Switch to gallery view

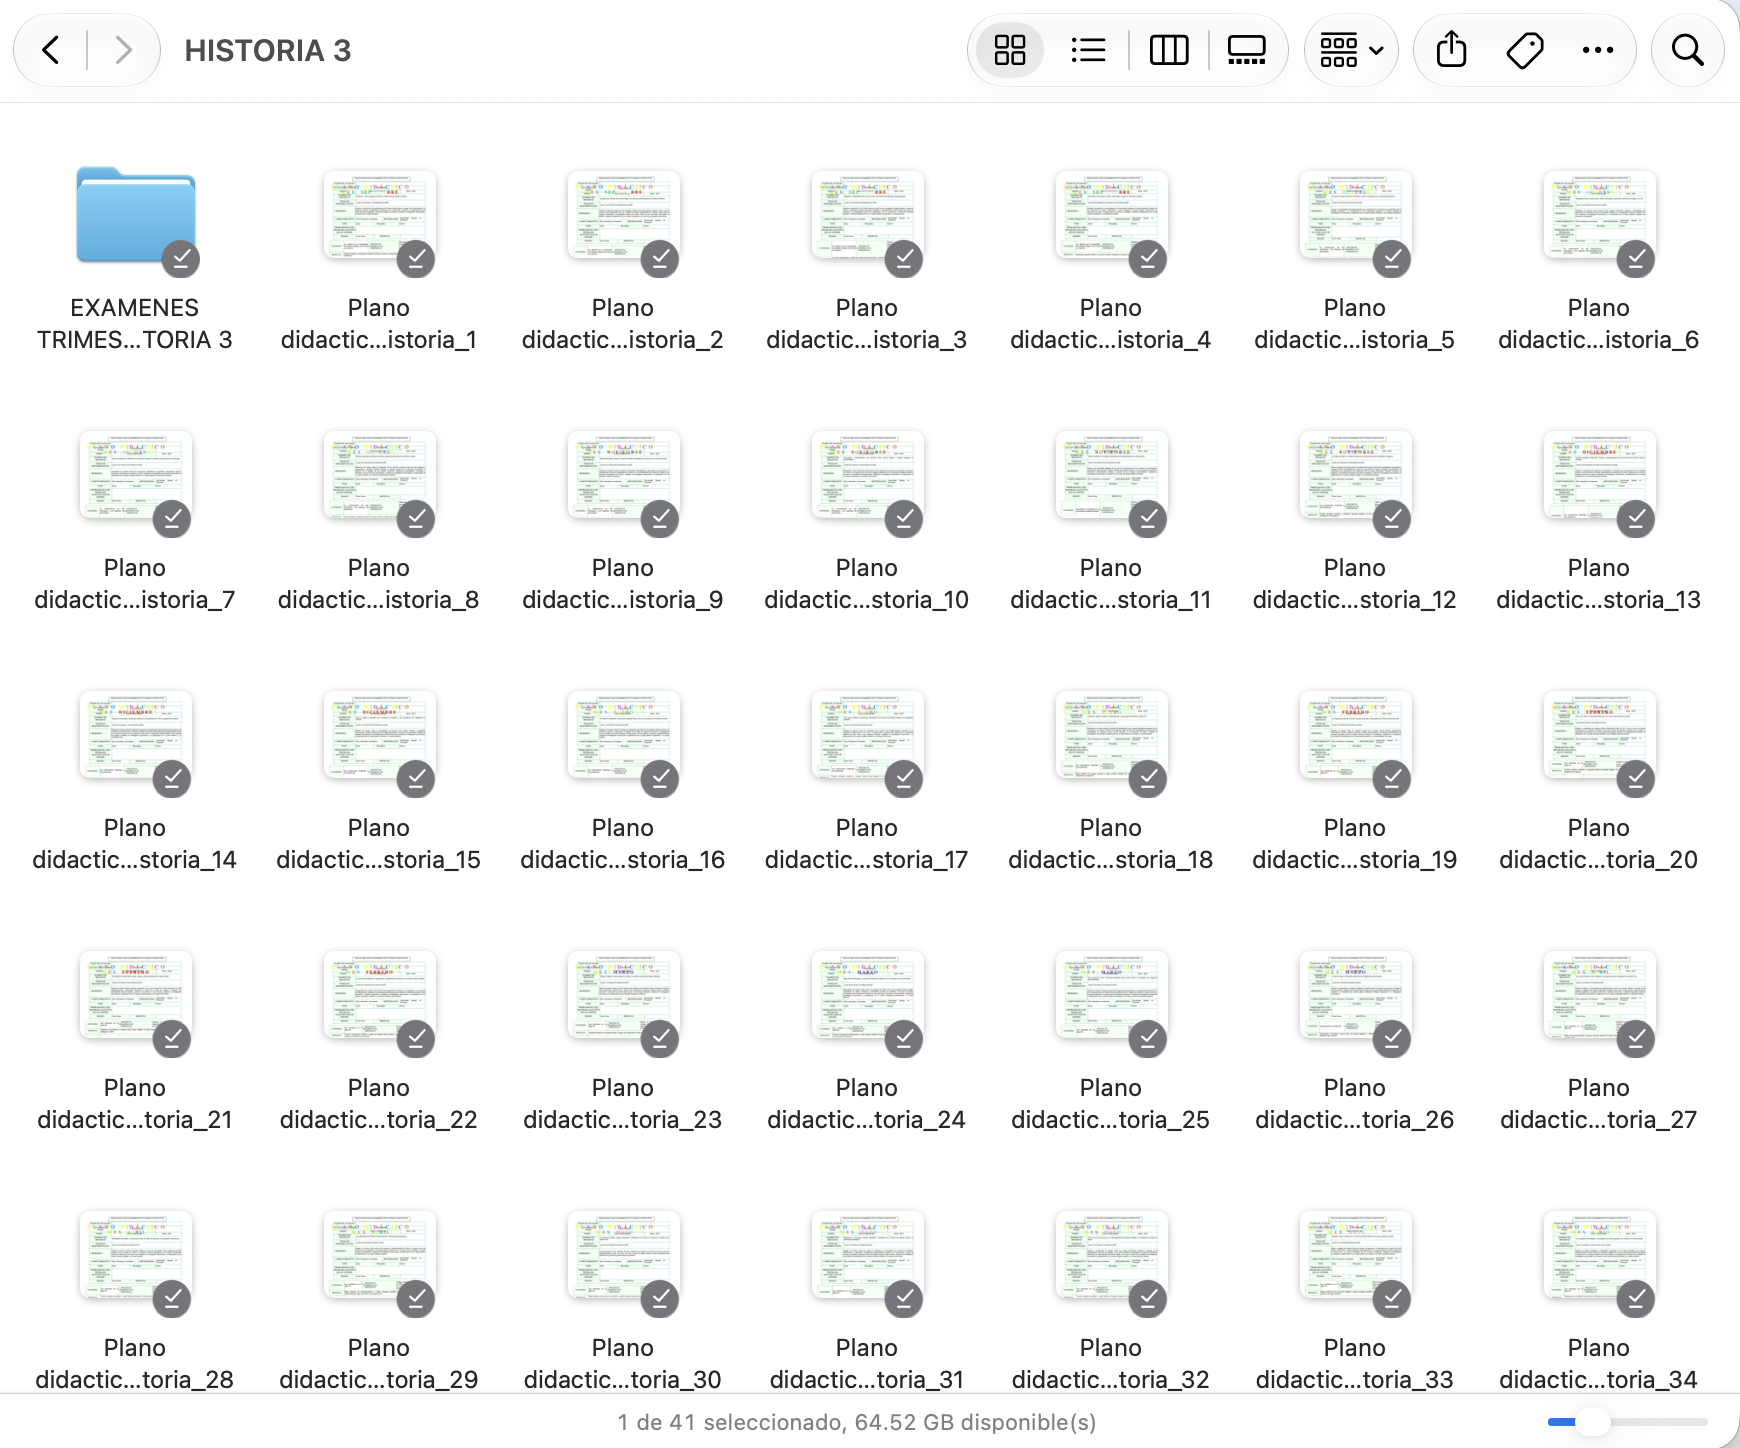click(x=1246, y=50)
